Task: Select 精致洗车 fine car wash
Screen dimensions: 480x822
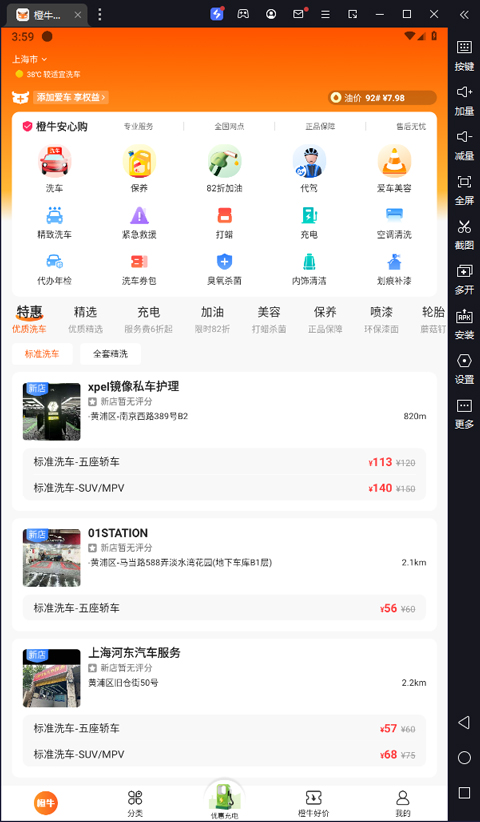Action: [x=54, y=223]
